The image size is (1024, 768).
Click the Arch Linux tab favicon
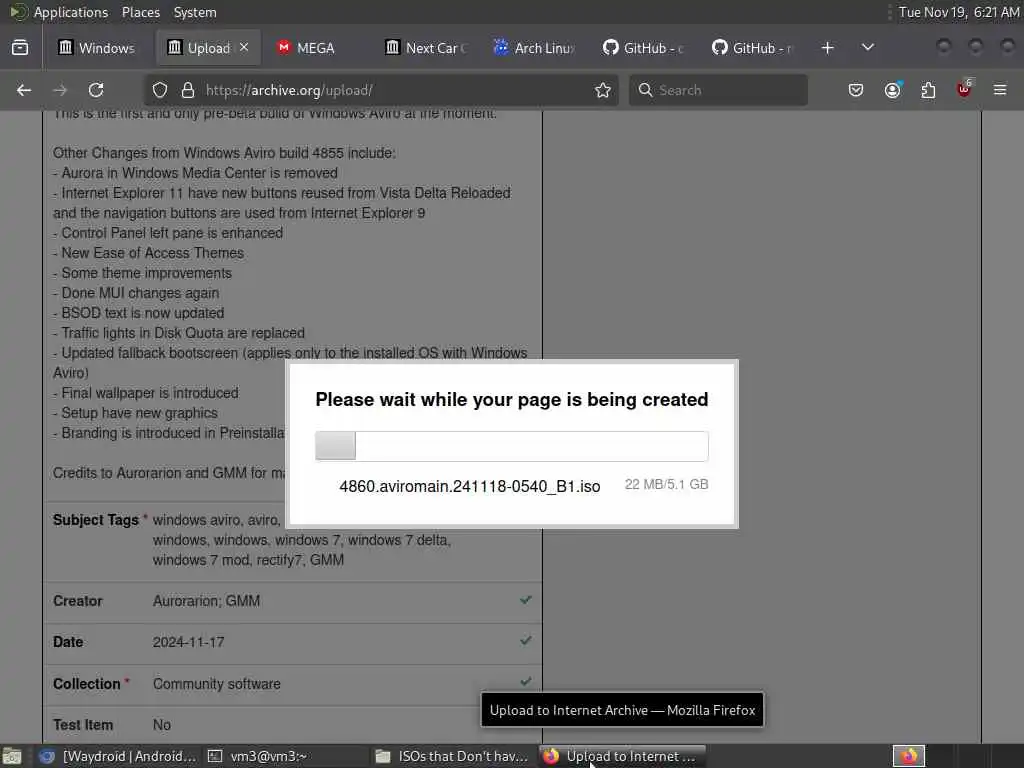pos(501,48)
